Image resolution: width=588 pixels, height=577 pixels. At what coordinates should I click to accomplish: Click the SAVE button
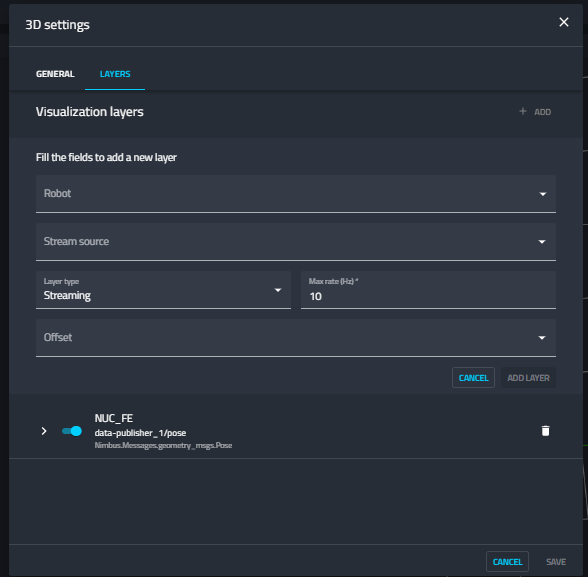[556, 562]
